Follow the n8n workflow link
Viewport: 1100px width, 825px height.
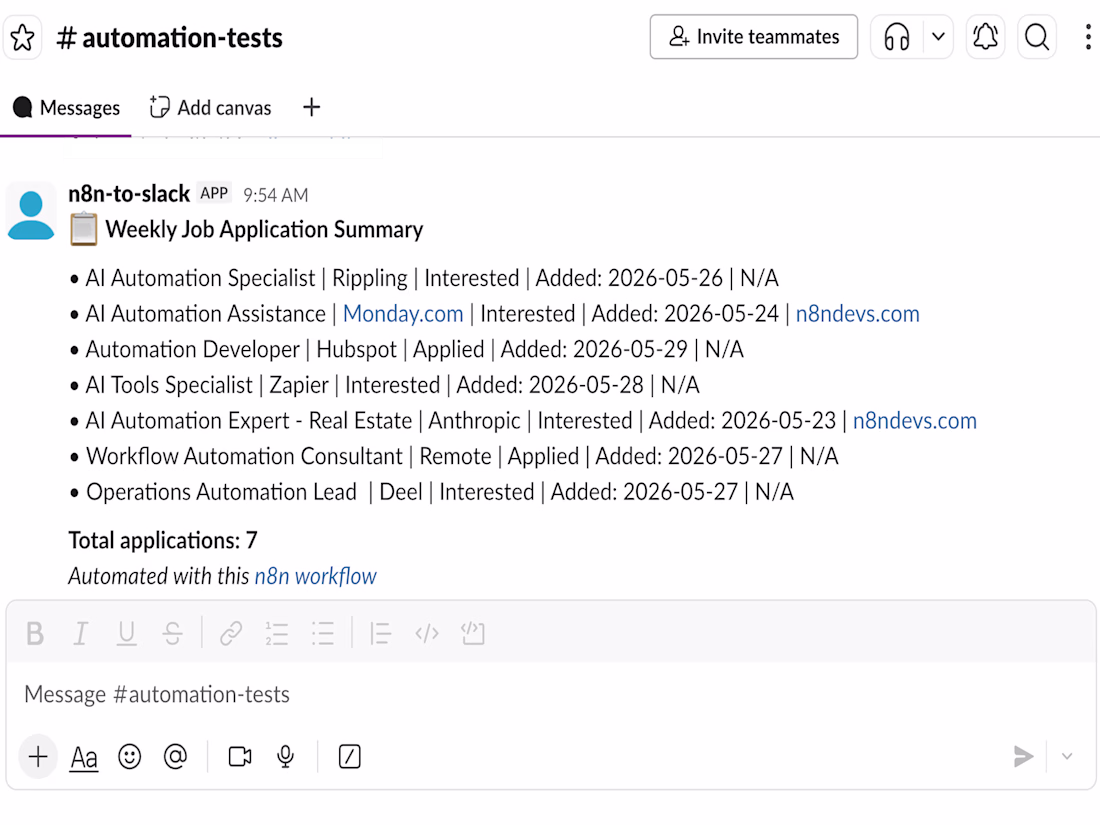[x=316, y=576]
